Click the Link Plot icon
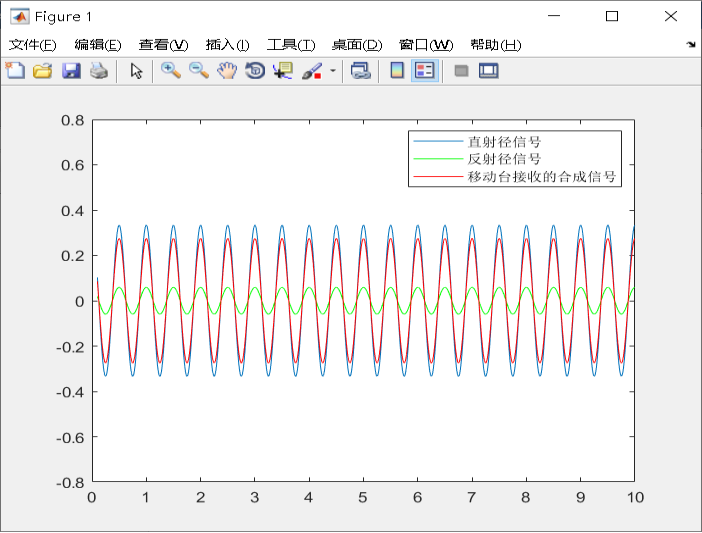702x533 pixels. pyautogui.click(x=360, y=71)
